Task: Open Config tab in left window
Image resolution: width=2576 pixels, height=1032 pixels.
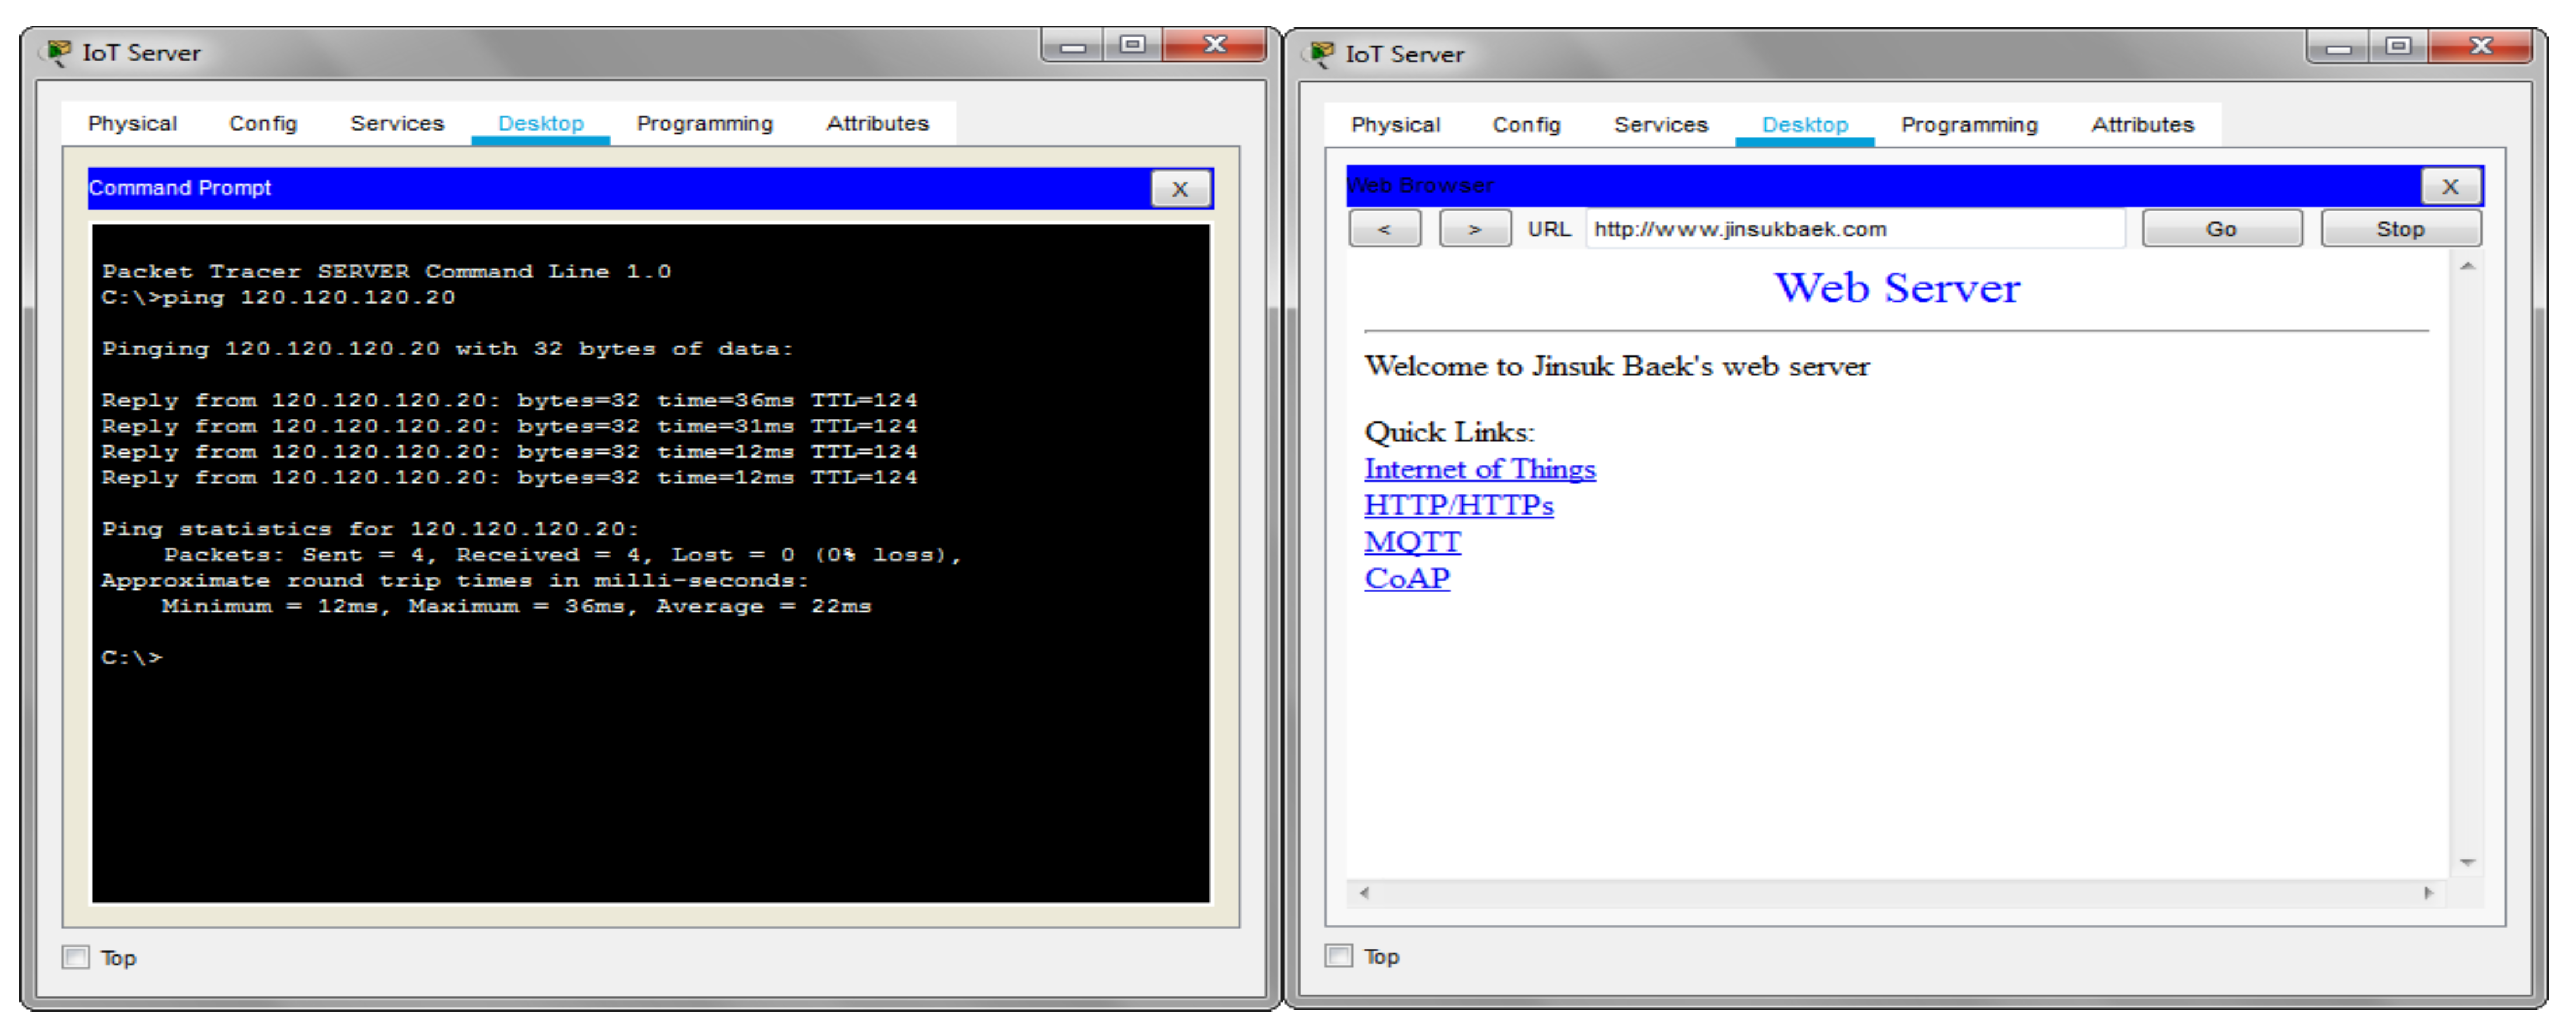Action: coord(263,123)
